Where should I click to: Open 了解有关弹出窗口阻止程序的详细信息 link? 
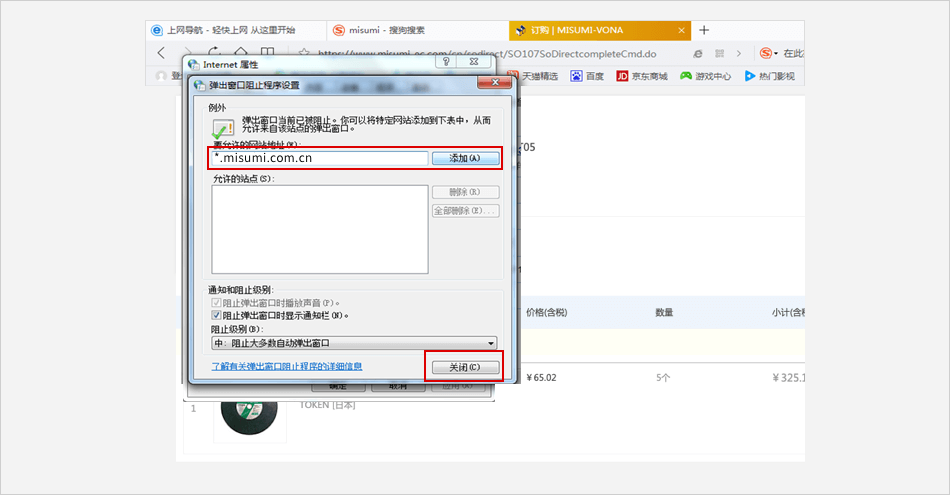(x=287, y=367)
